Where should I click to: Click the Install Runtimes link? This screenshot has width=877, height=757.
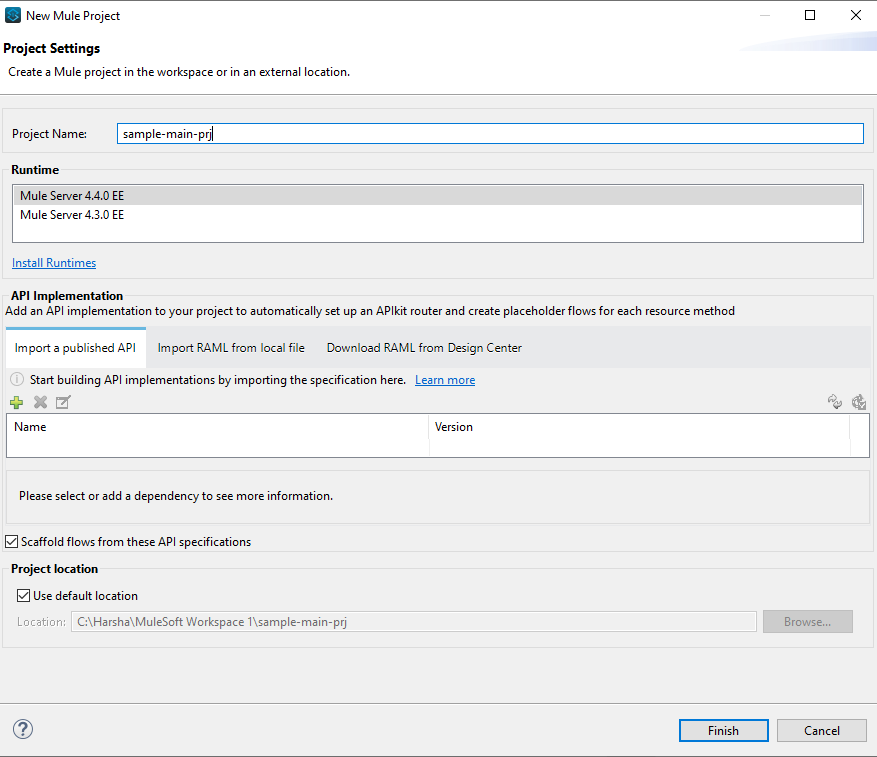tap(53, 262)
